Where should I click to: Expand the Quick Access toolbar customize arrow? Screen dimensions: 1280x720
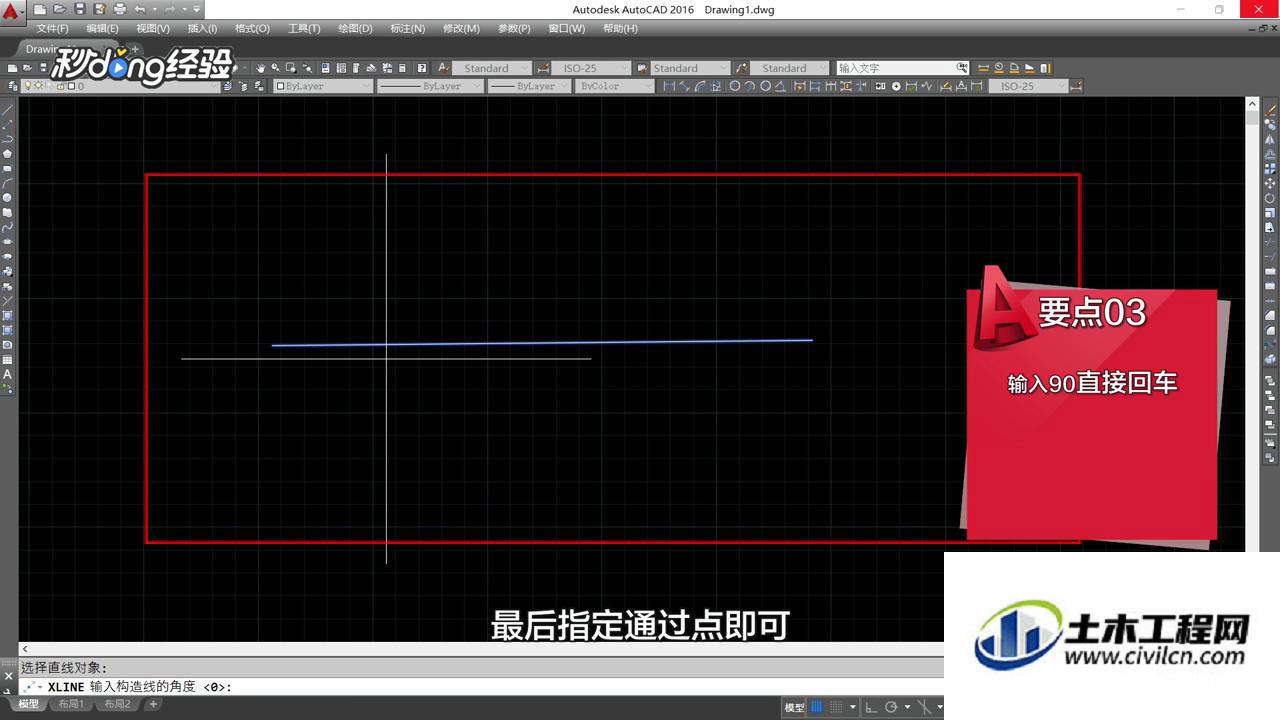pyautogui.click(x=196, y=9)
